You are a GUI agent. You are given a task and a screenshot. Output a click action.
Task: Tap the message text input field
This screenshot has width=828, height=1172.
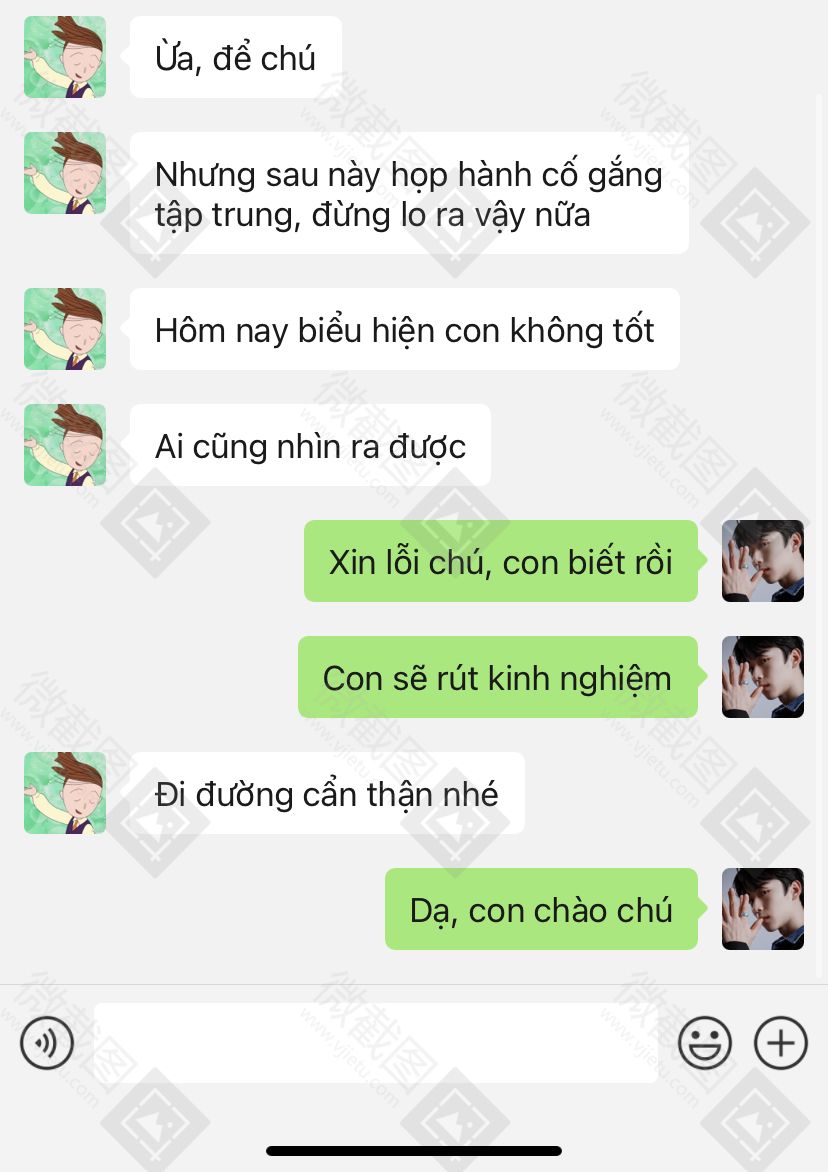click(x=376, y=1043)
